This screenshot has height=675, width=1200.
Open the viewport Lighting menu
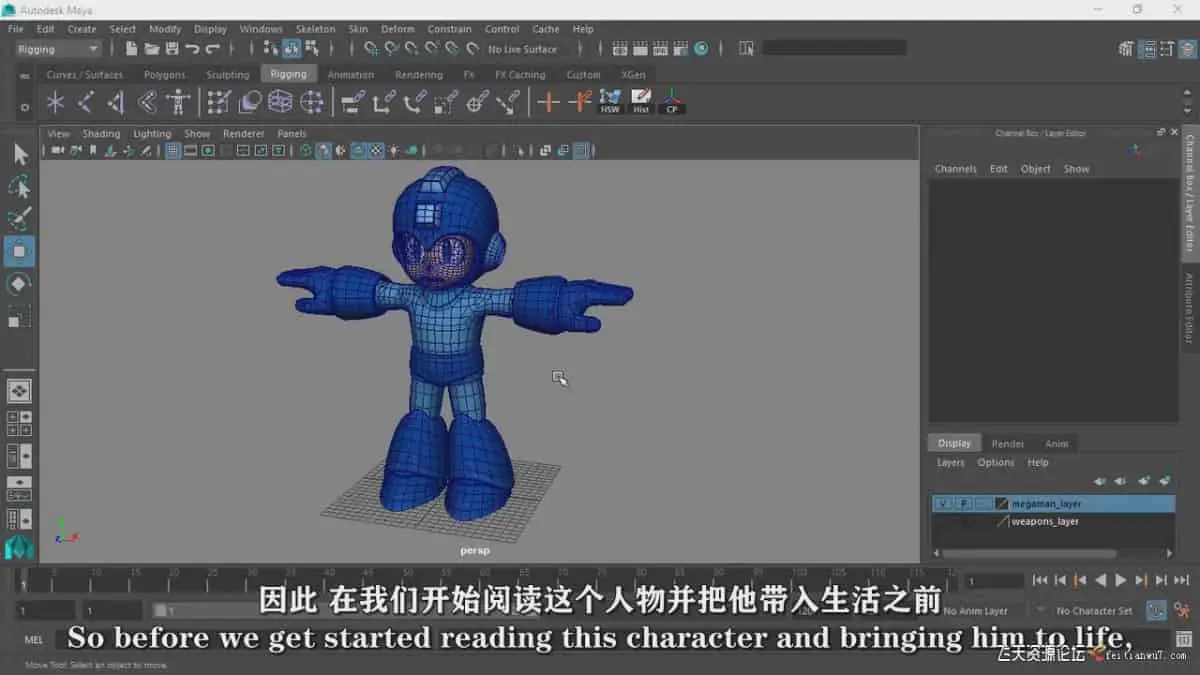[152, 133]
